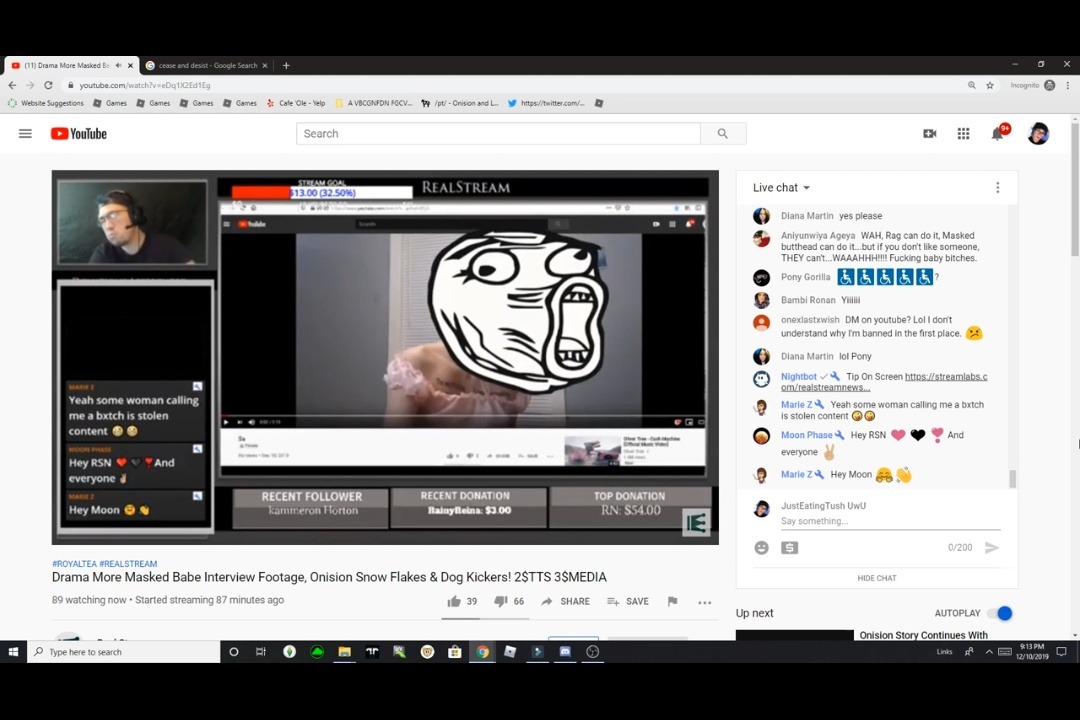Go to YouTube home via the logo
The image size is (1080, 720).
(x=79, y=134)
